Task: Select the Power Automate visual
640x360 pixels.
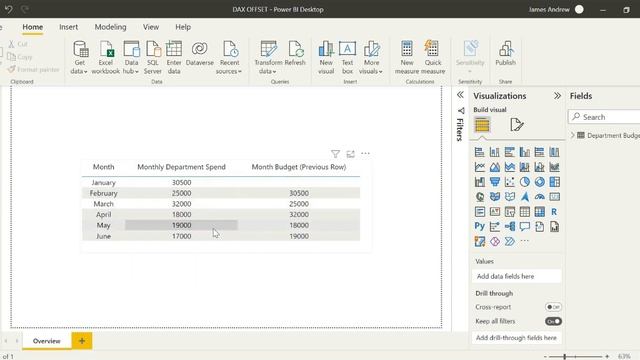Action: point(510,242)
